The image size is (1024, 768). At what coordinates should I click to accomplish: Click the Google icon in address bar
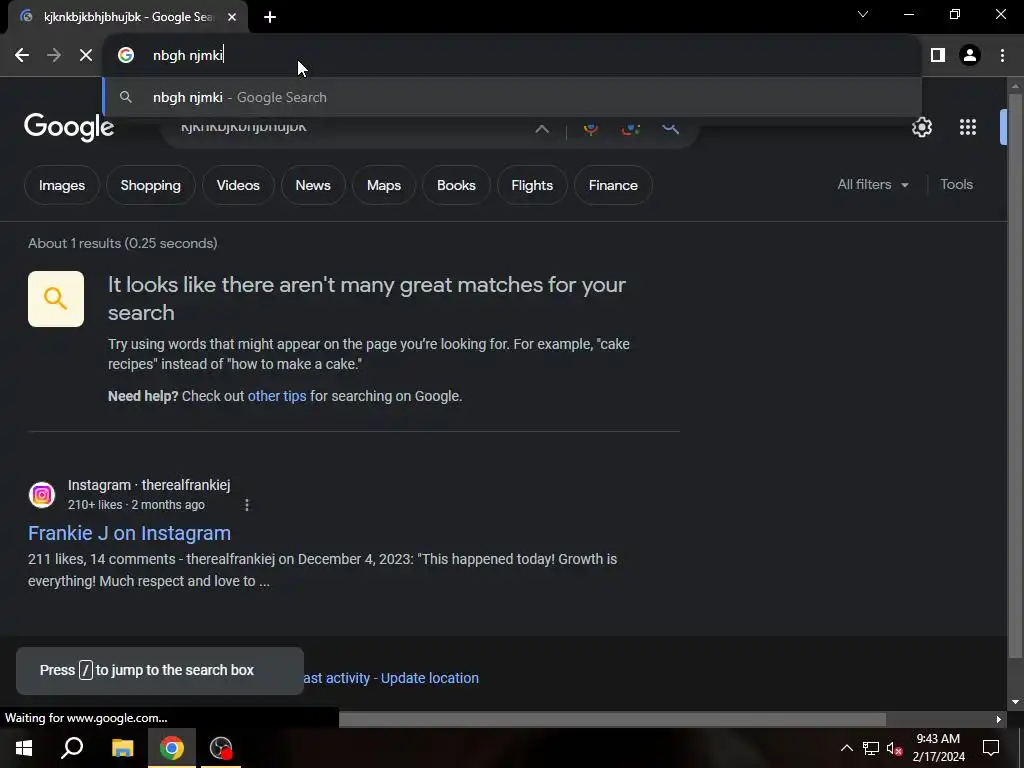point(126,56)
